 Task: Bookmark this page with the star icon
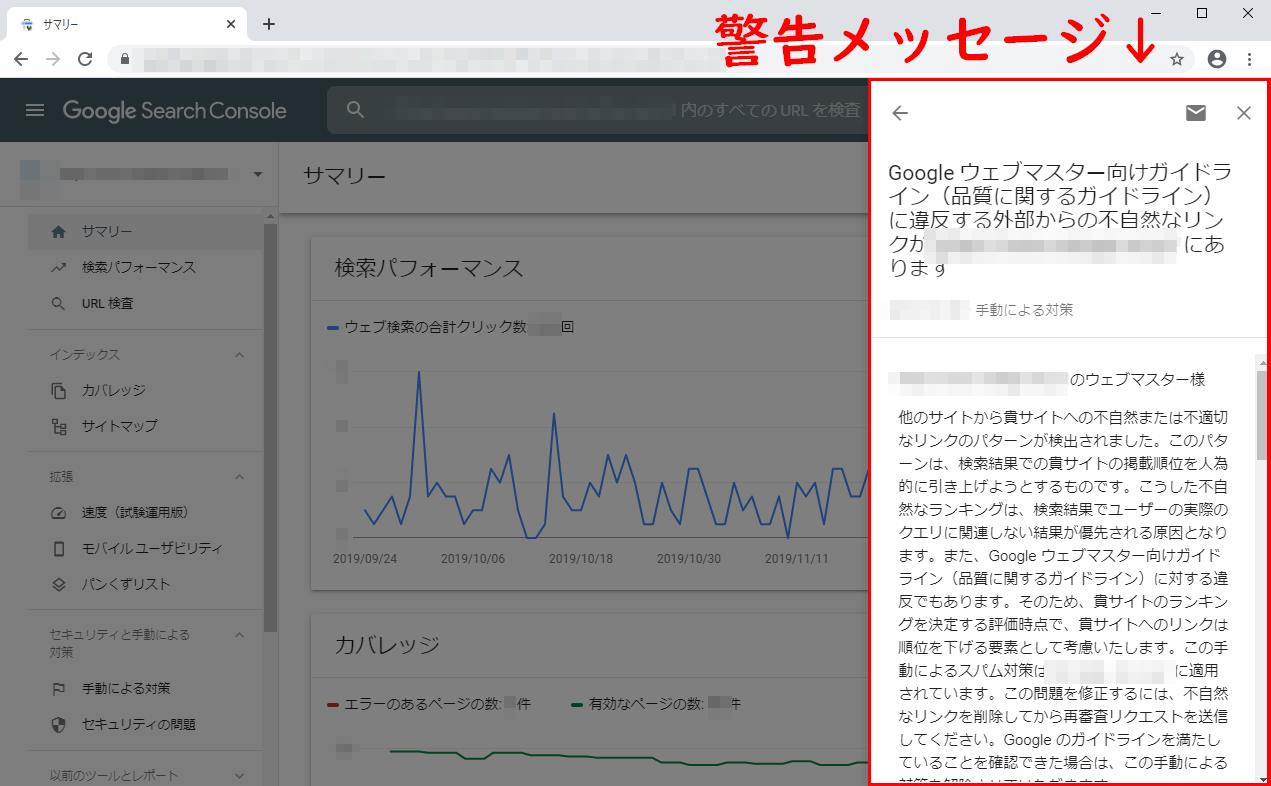pyautogui.click(x=1177, y=59)
